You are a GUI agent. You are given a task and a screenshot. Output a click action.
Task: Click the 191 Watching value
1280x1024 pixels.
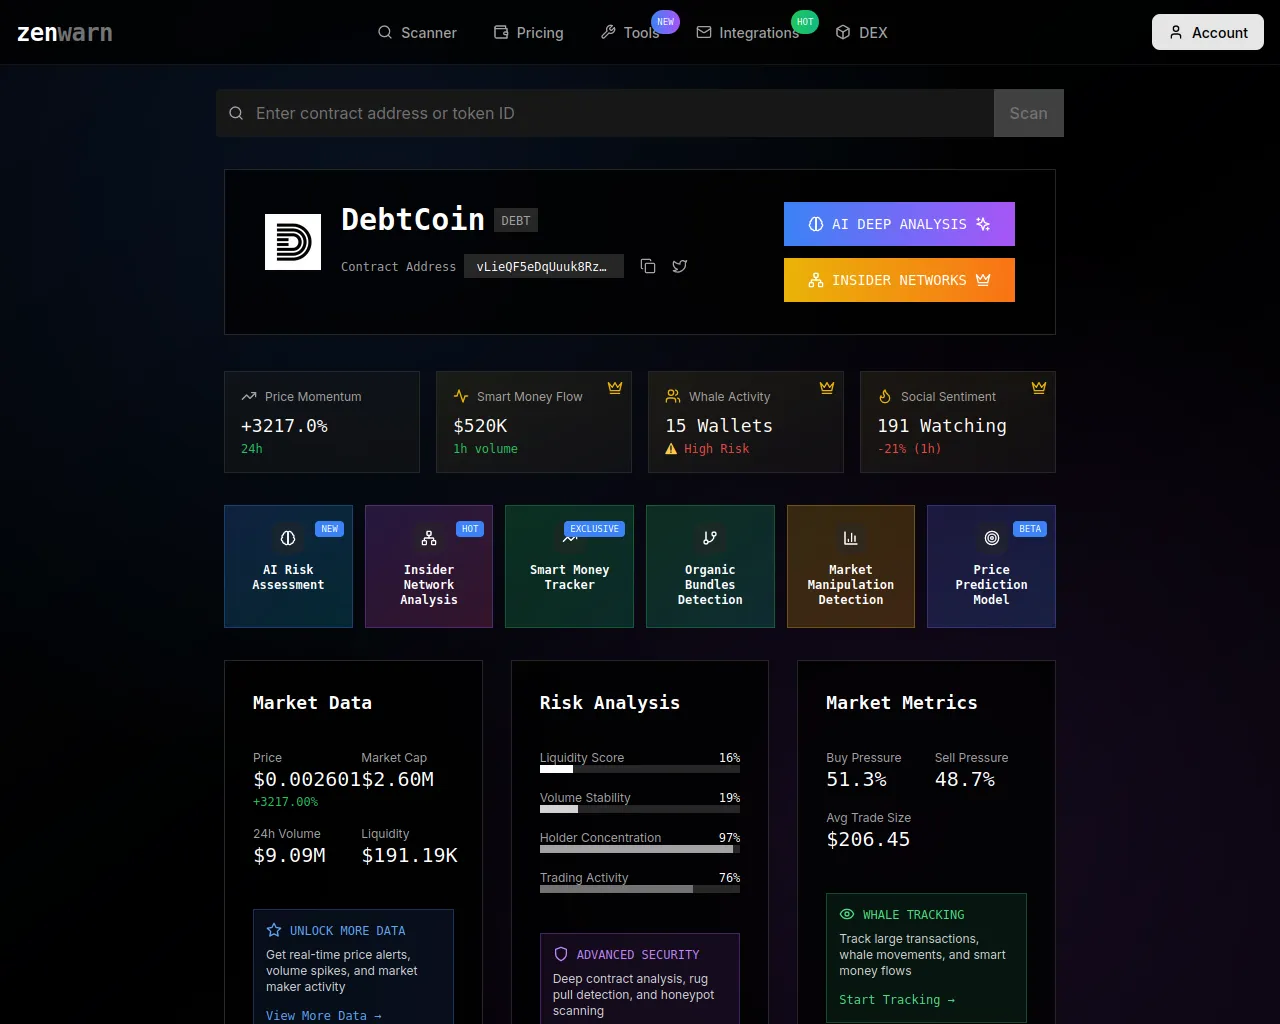pyautogui.click(x=942, y=425)
